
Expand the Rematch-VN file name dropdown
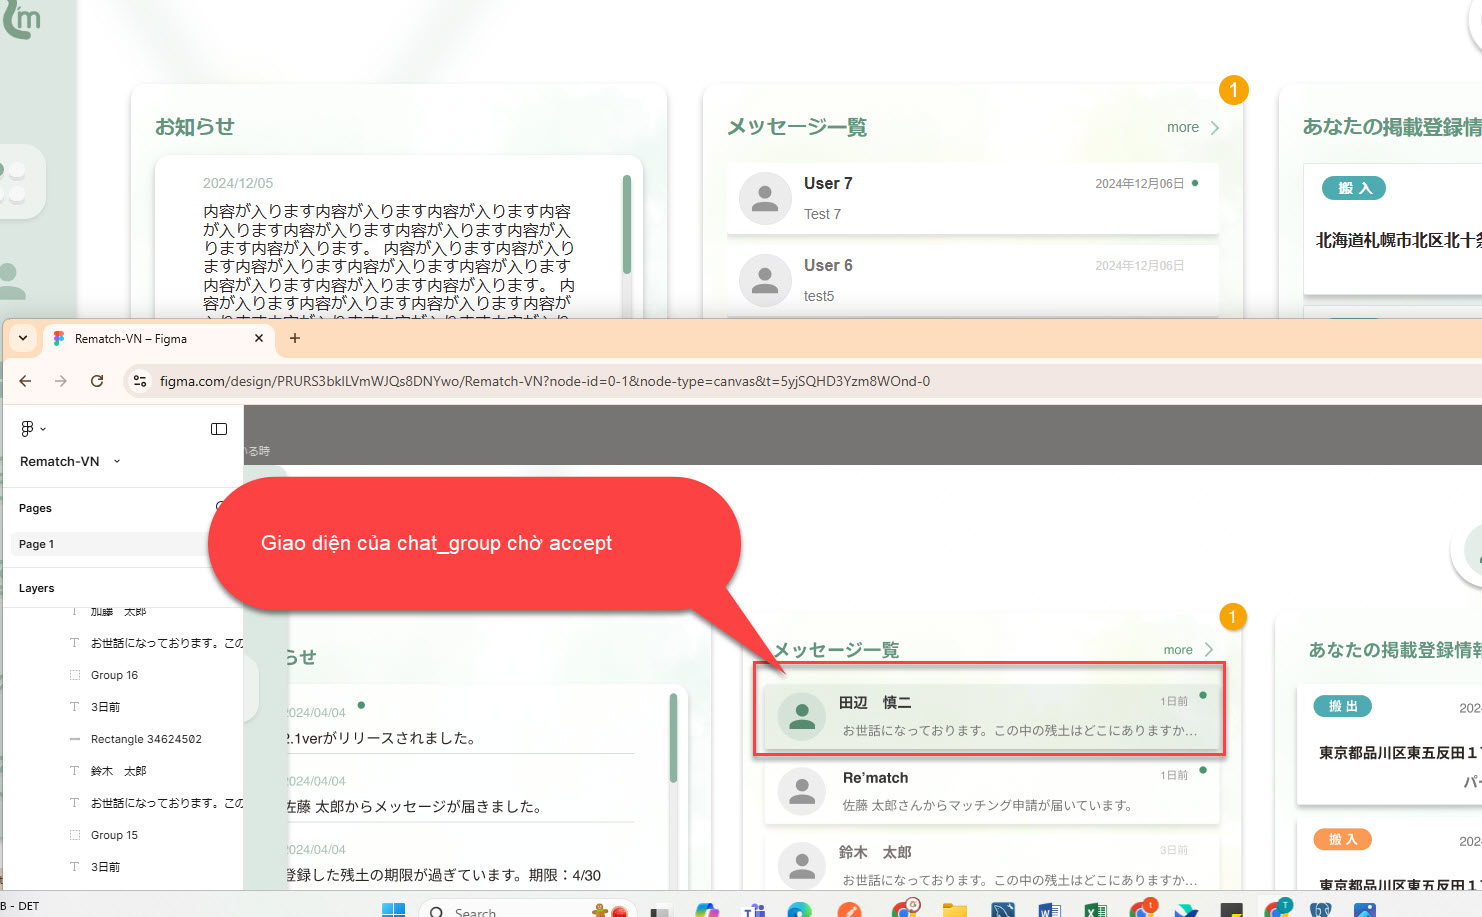117,461
